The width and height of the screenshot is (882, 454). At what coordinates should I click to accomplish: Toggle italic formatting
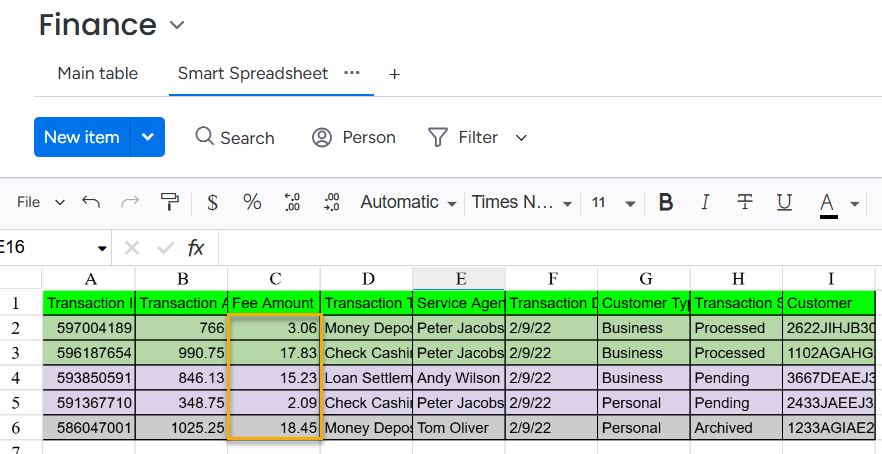(x=705, y=202)
